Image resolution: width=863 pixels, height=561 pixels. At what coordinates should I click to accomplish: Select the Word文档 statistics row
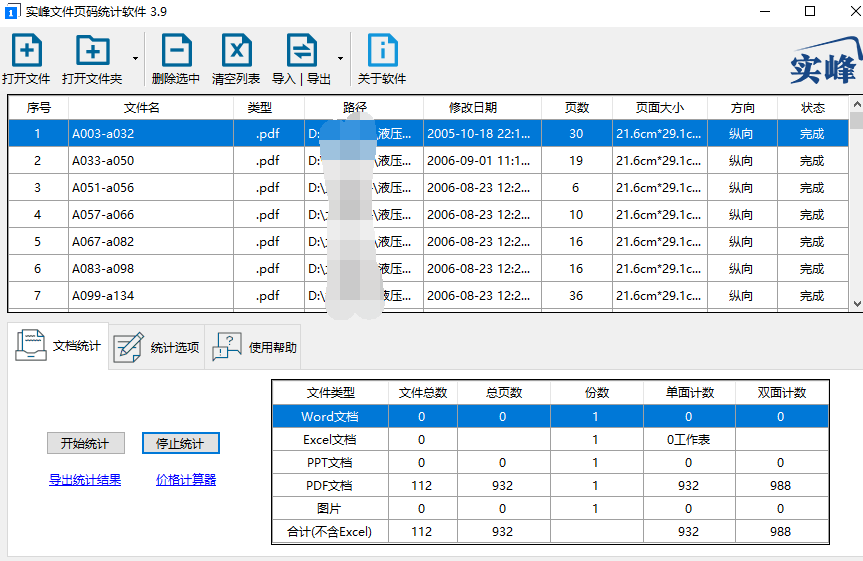550,416
